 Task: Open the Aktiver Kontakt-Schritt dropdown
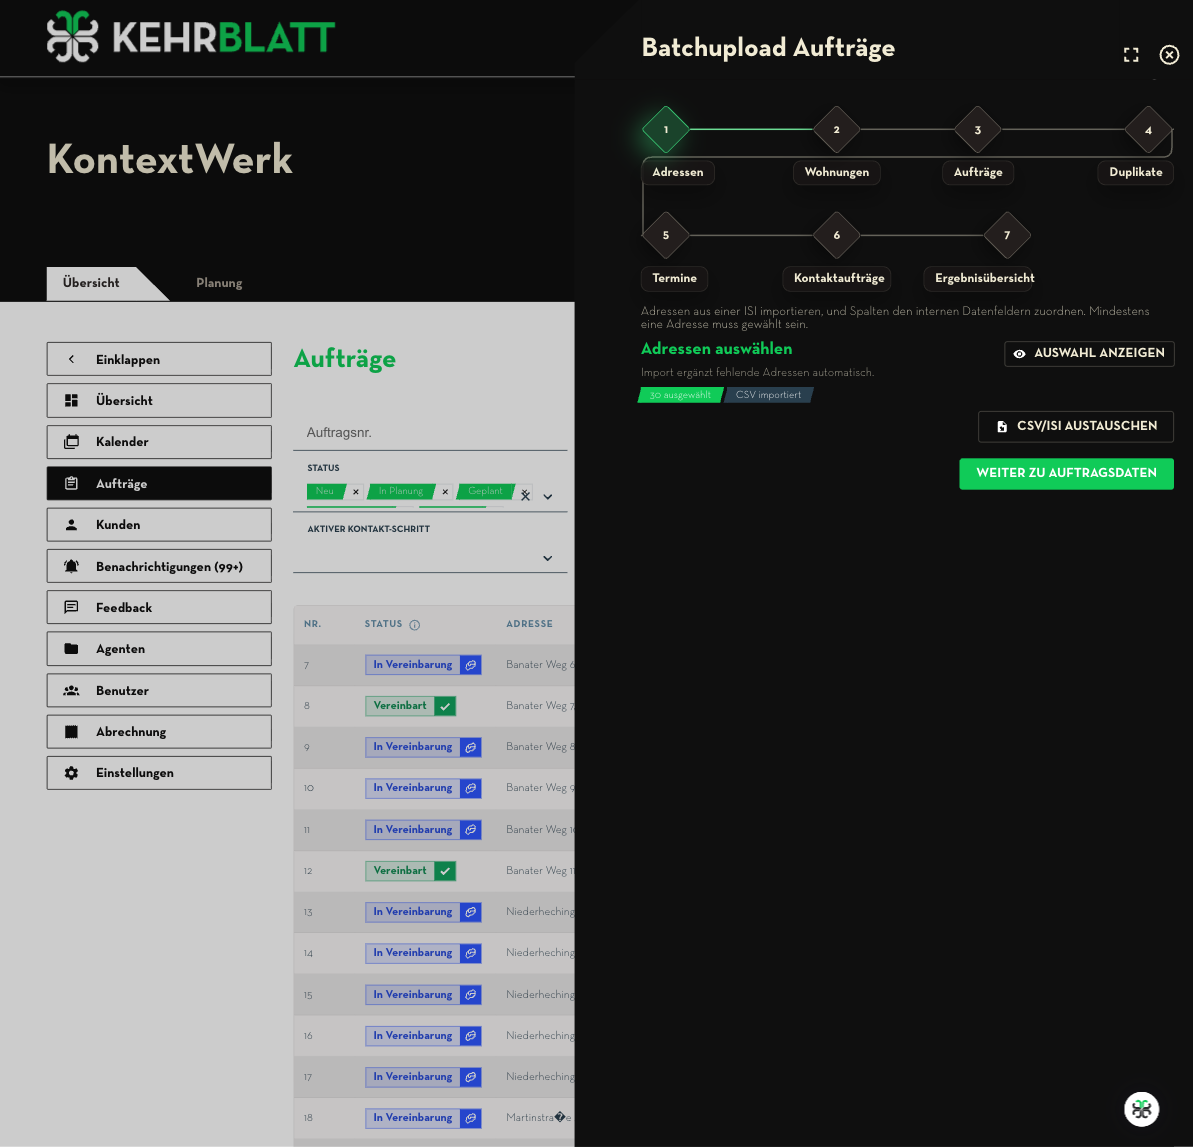[x=547, y=558]
